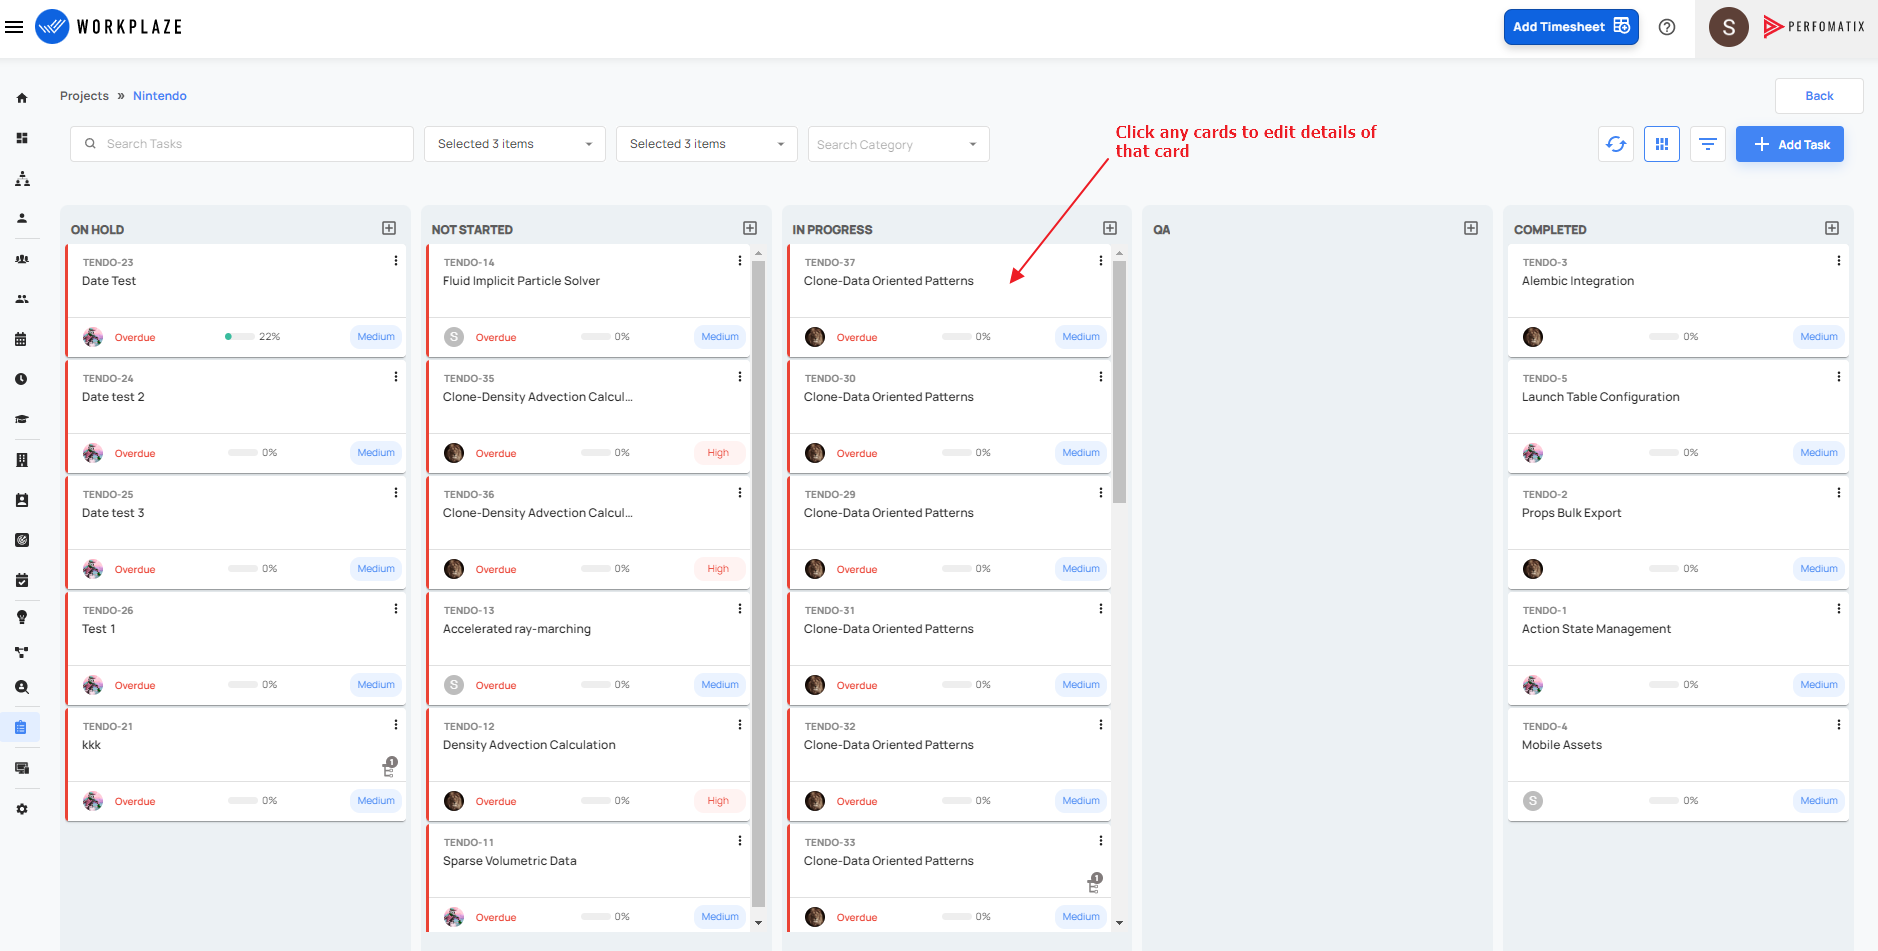Click the help question mark icon
Image resolution: width=1878 pixels, height=951 pixels.
tap(1667, 27)
